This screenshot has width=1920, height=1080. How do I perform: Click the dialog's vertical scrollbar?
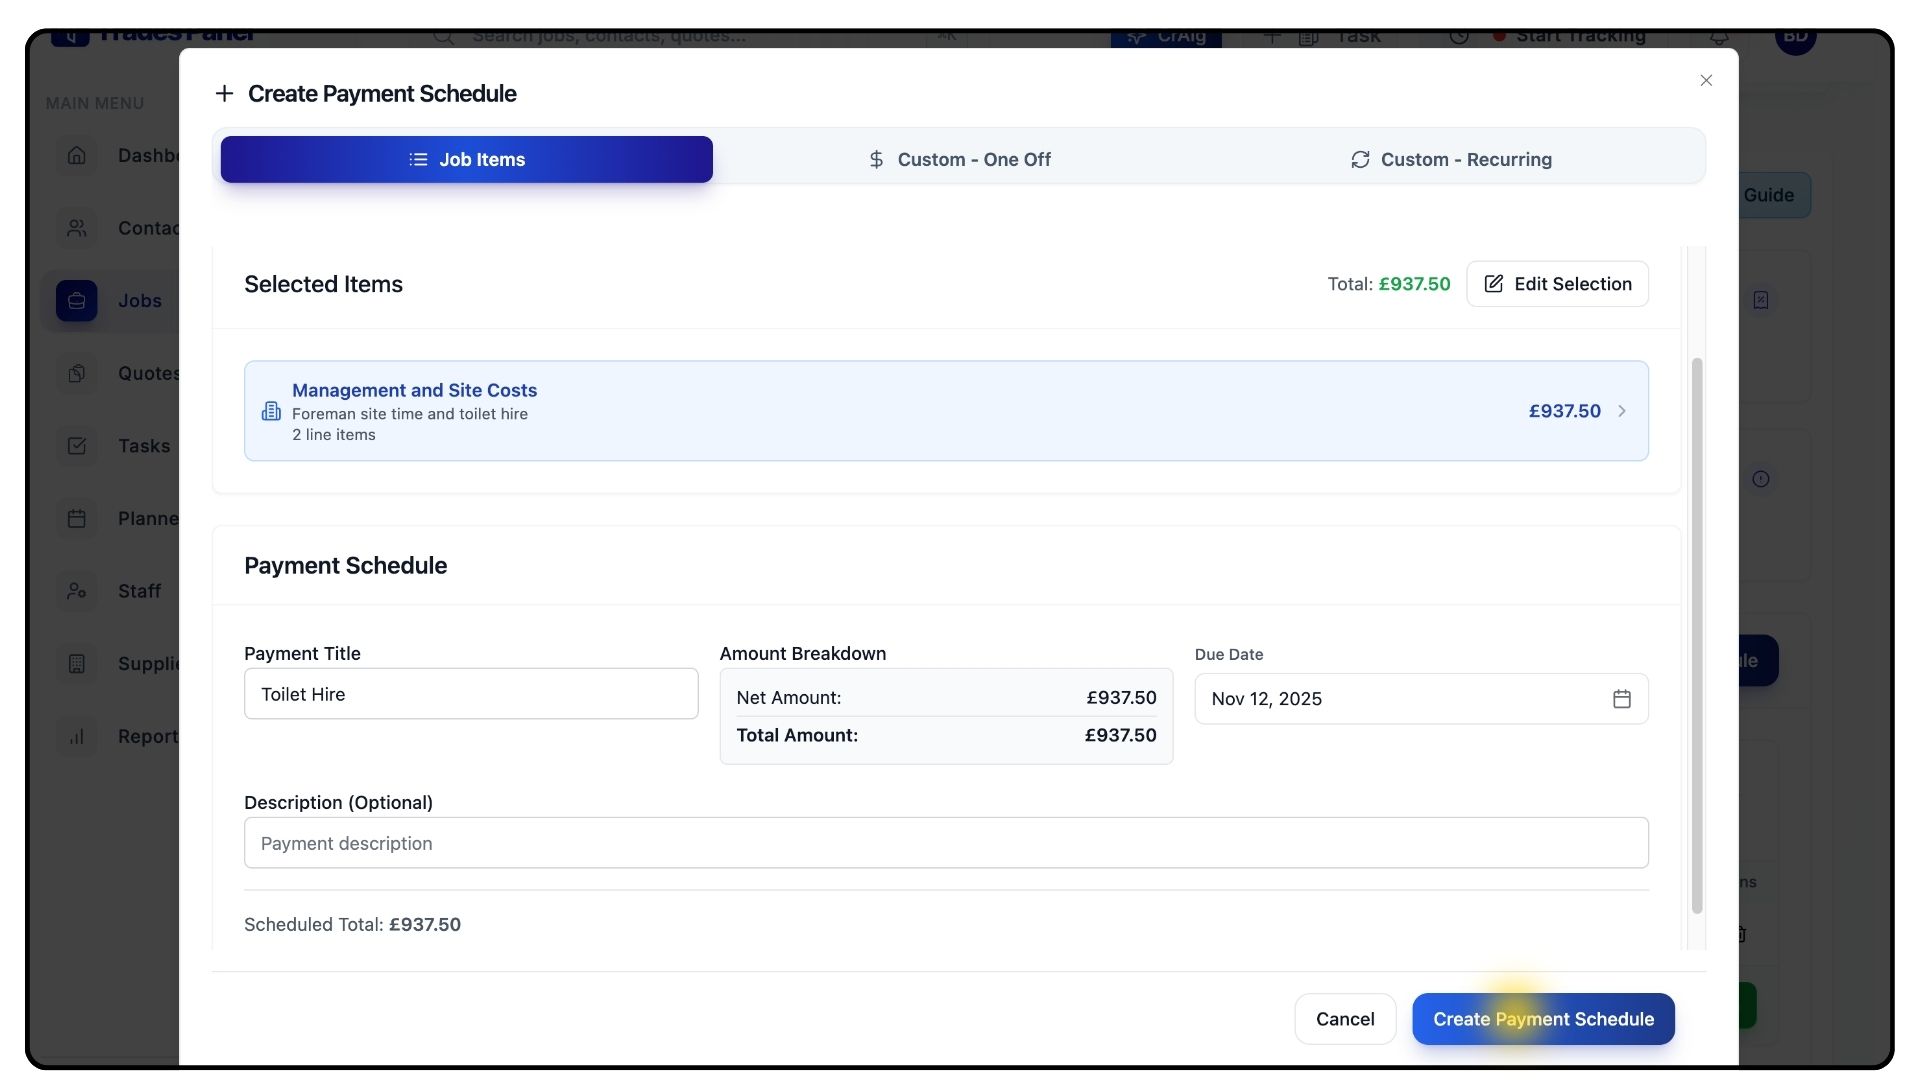point(1696,635)
